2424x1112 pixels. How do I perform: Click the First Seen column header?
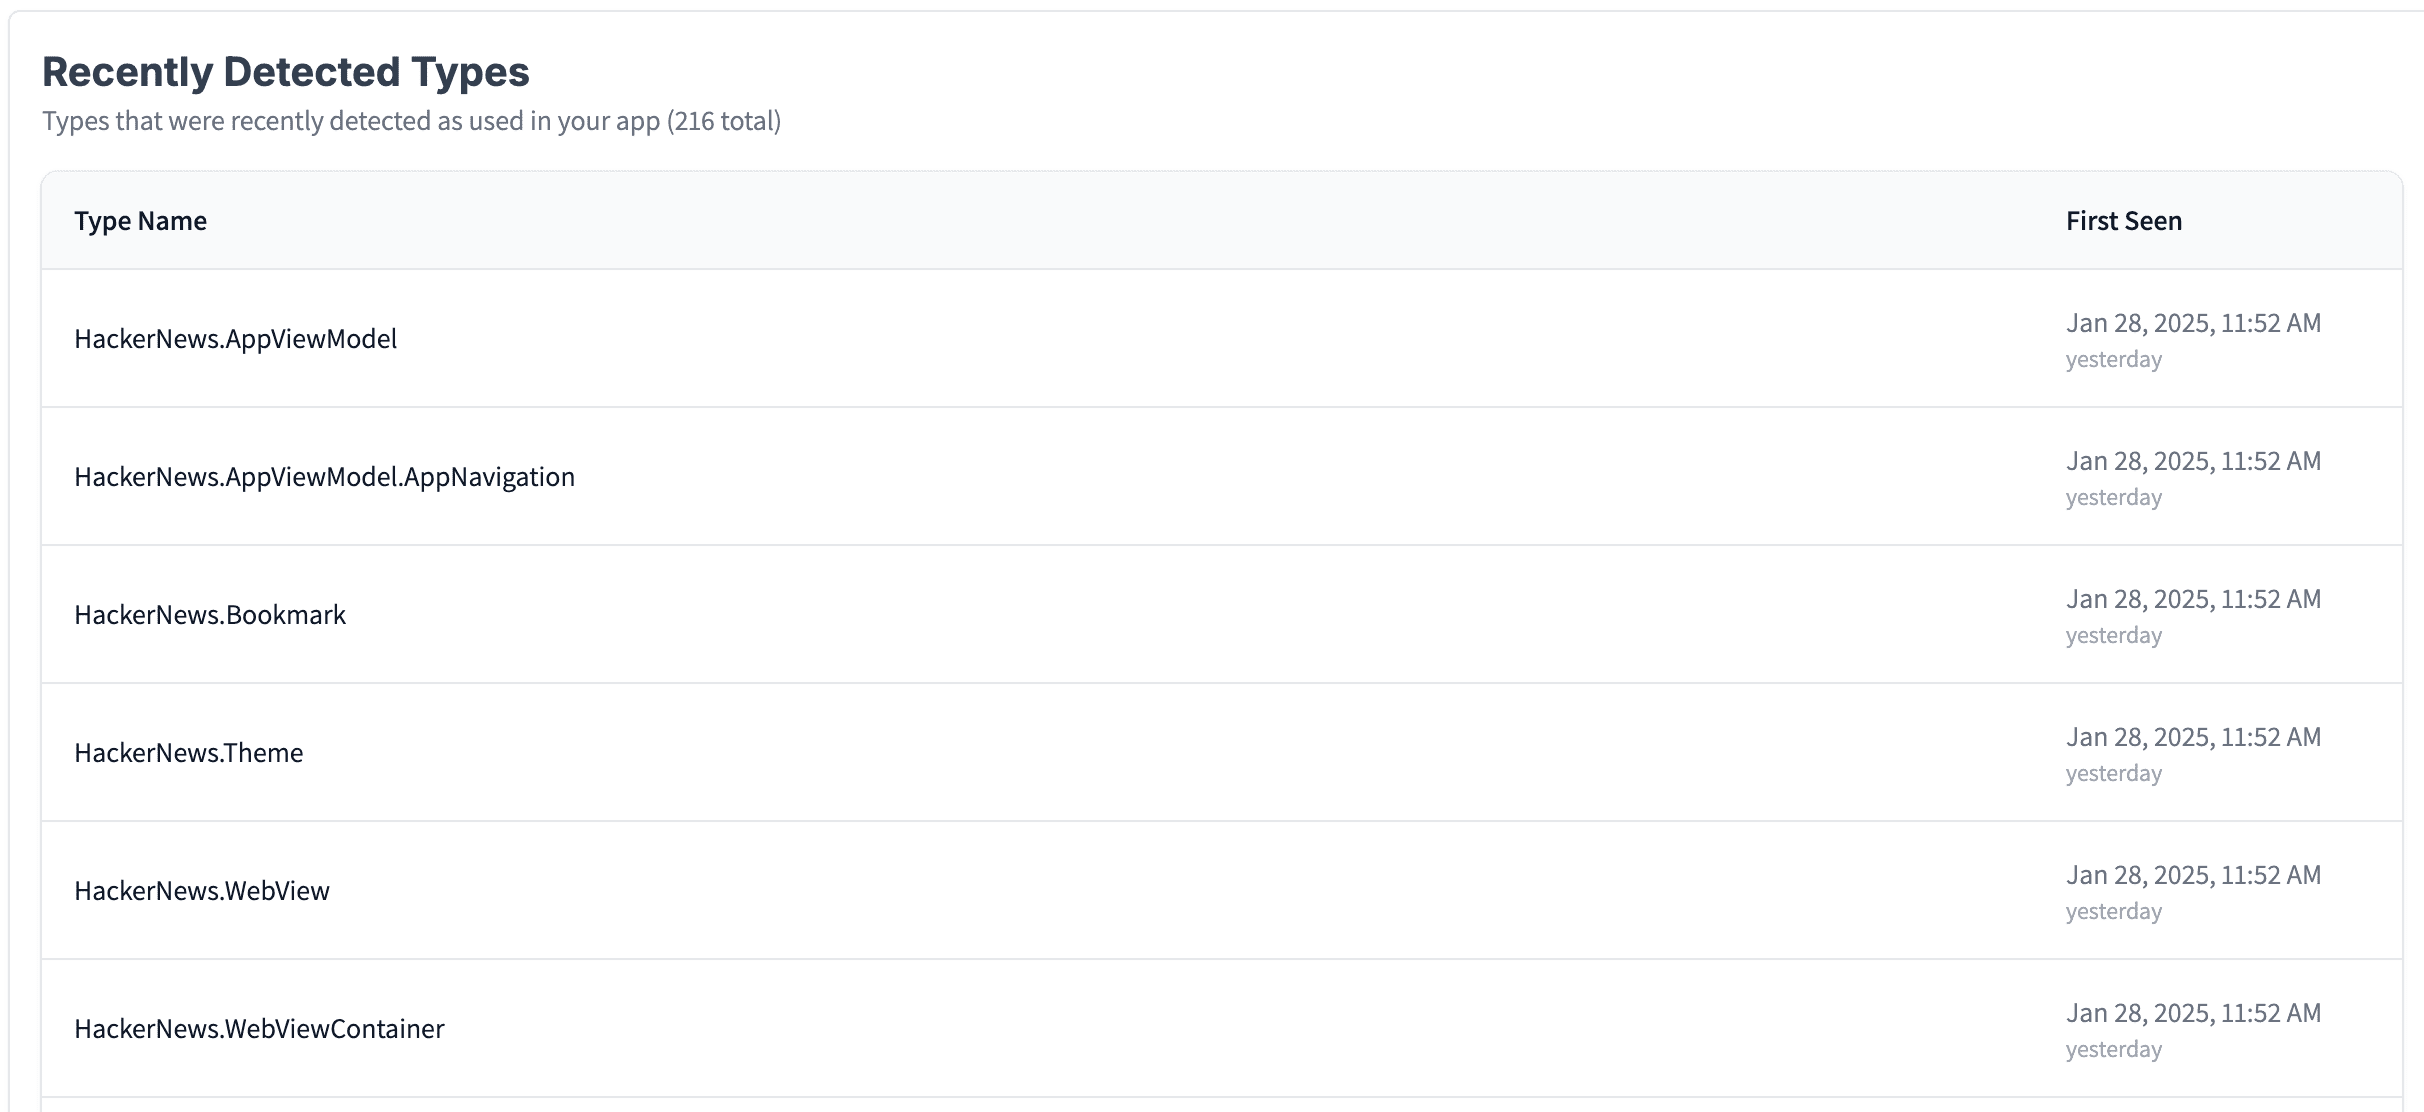[x=2123, y=221]
